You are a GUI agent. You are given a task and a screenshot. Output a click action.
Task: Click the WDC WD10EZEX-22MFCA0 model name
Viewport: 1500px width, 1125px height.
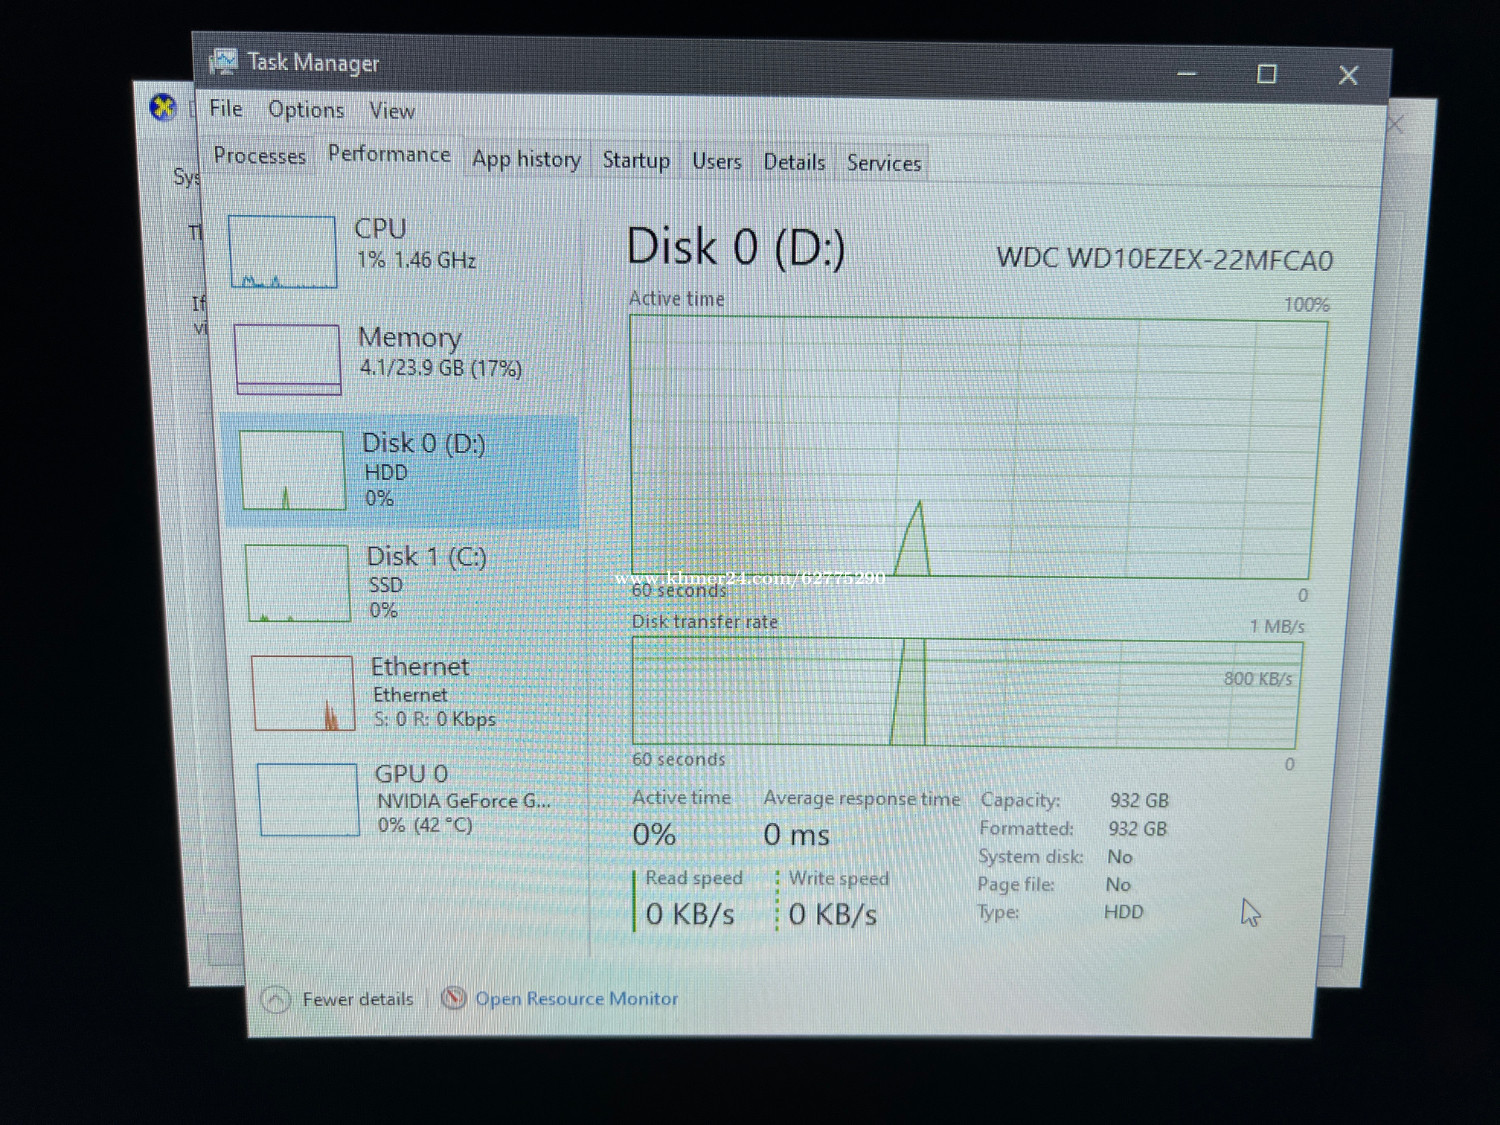(1165, 260)
